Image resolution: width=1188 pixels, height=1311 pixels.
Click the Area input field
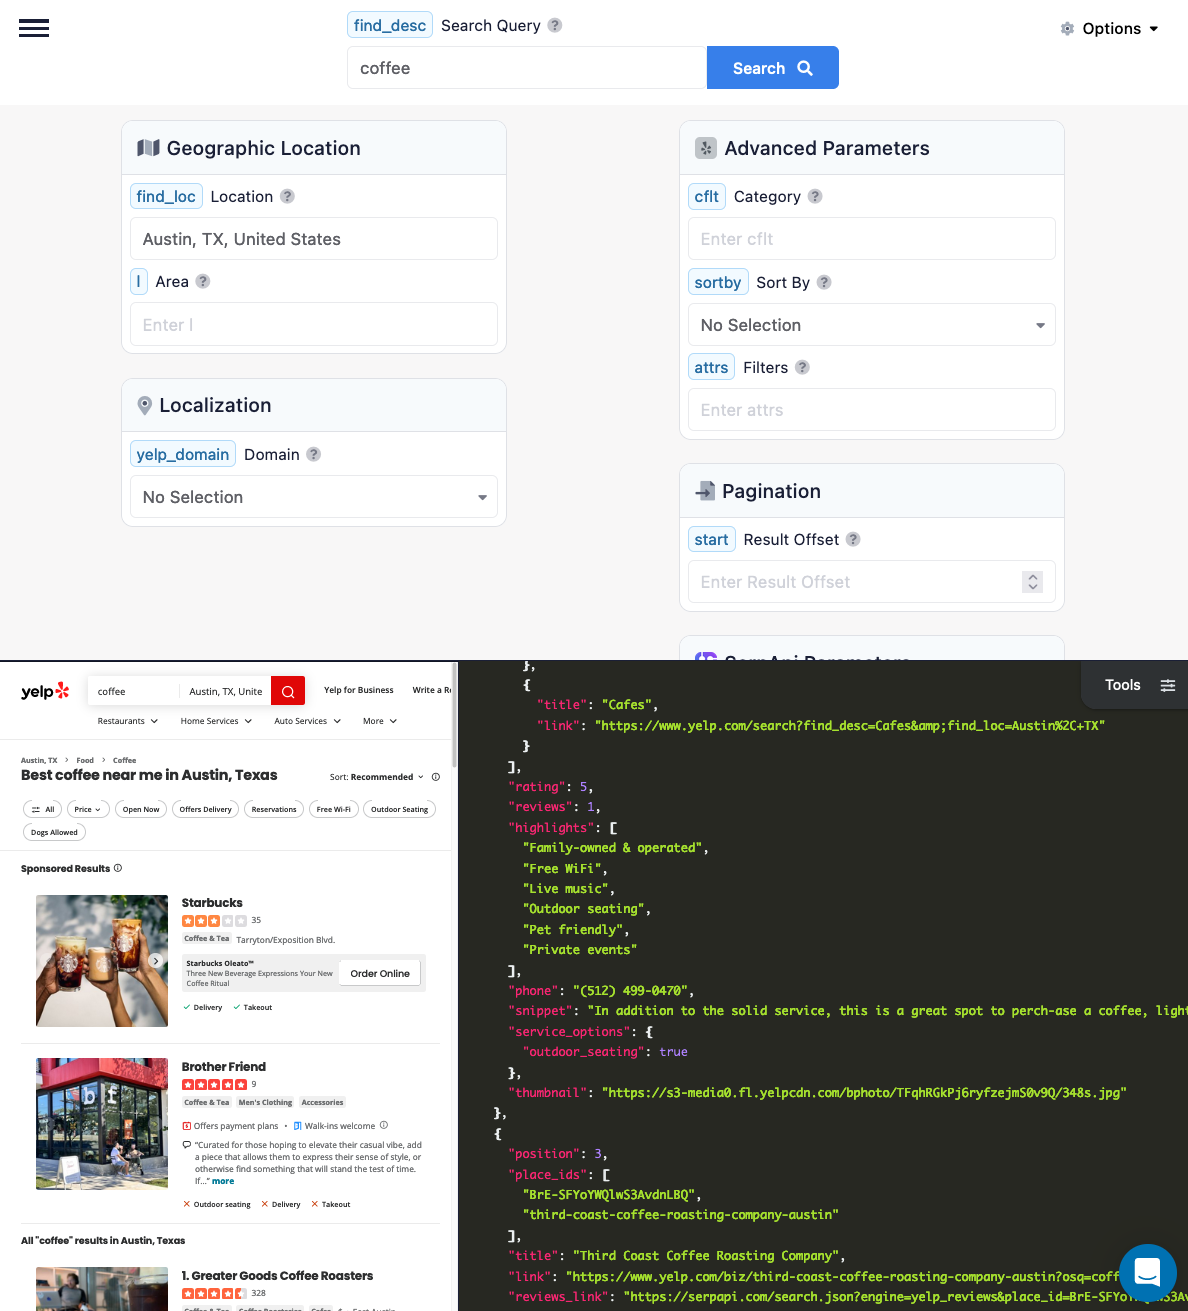pos(314,324)
